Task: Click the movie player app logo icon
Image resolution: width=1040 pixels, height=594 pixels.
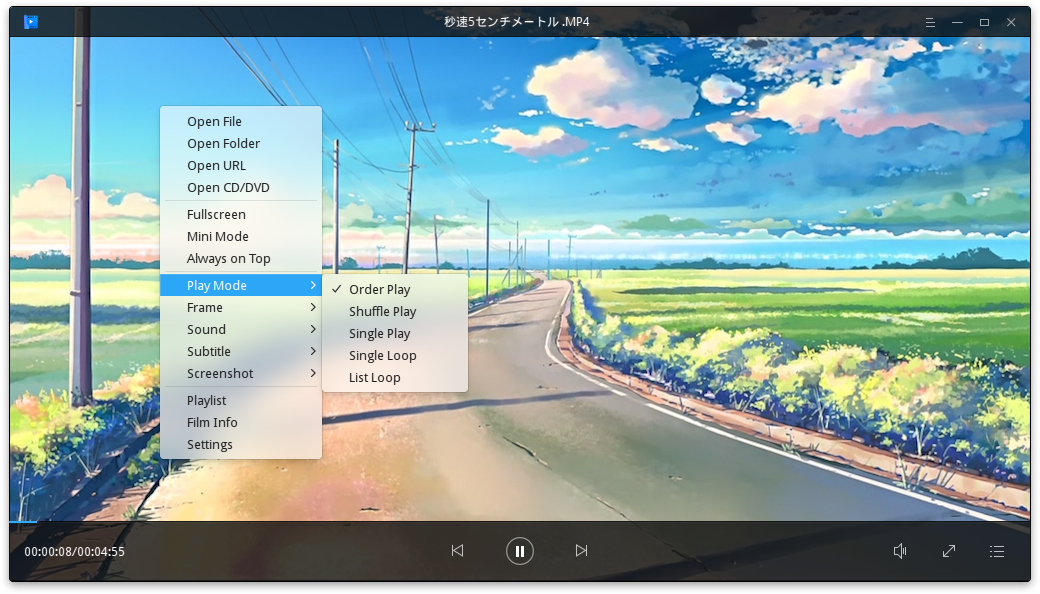Action: (x=31, y=22)
